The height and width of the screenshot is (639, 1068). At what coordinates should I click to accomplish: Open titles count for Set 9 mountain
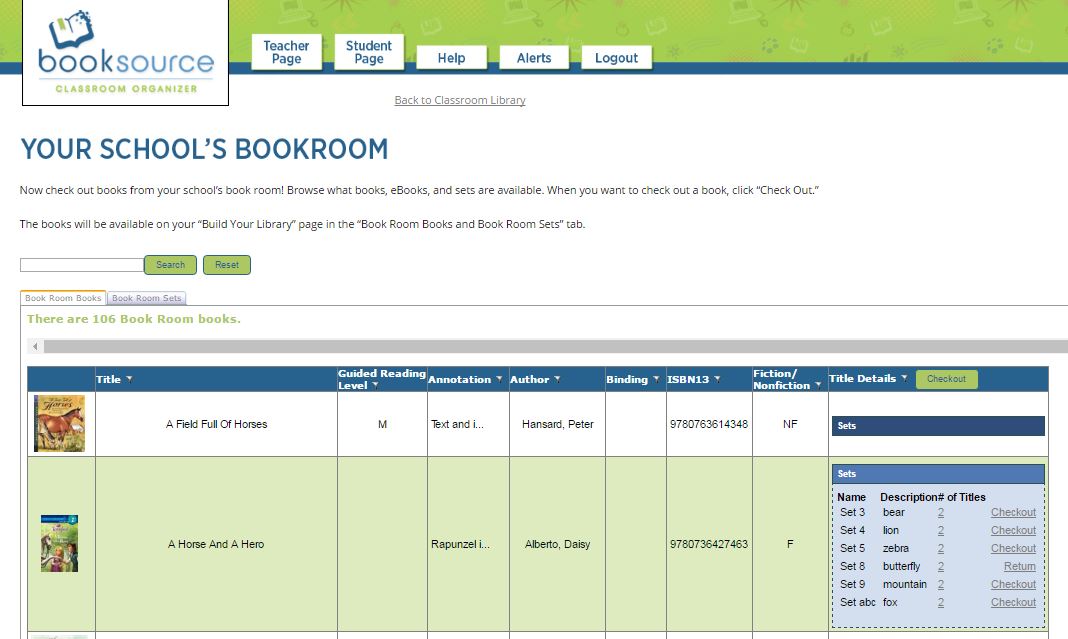click(941, 585)
